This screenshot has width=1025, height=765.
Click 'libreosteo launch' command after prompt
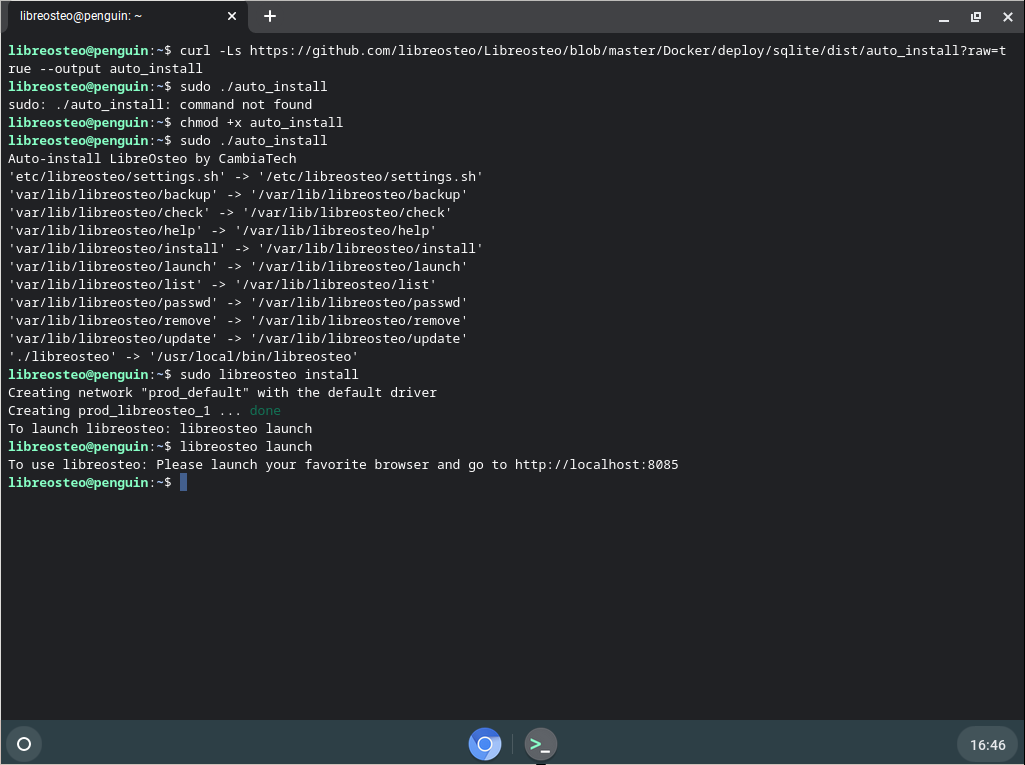tap(246, 447)
